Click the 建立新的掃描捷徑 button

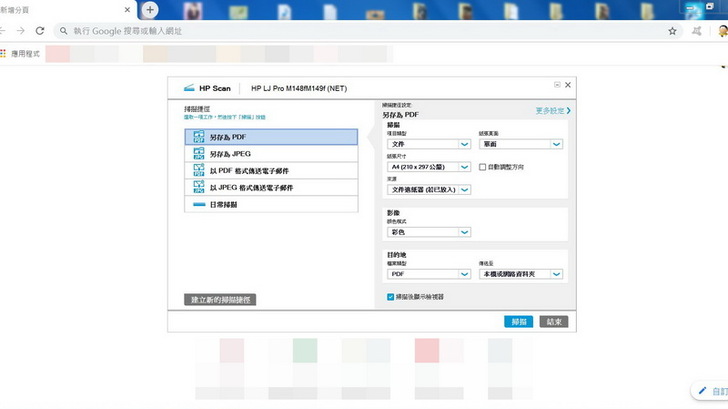click(221, 299)
